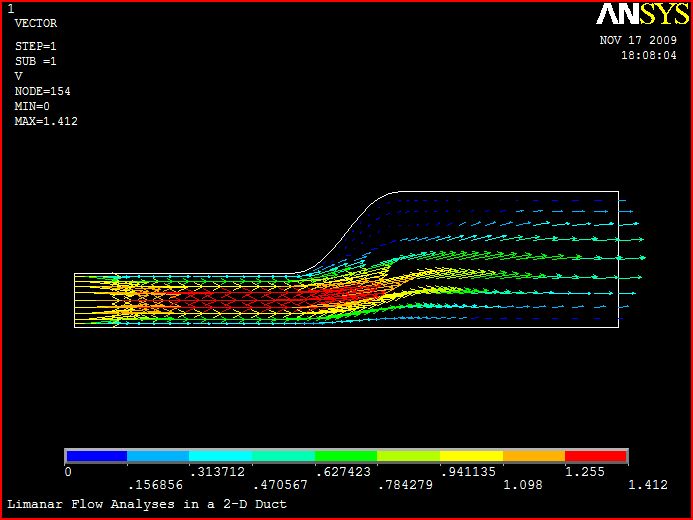Click the .627423 legend value label

point(341,472)
